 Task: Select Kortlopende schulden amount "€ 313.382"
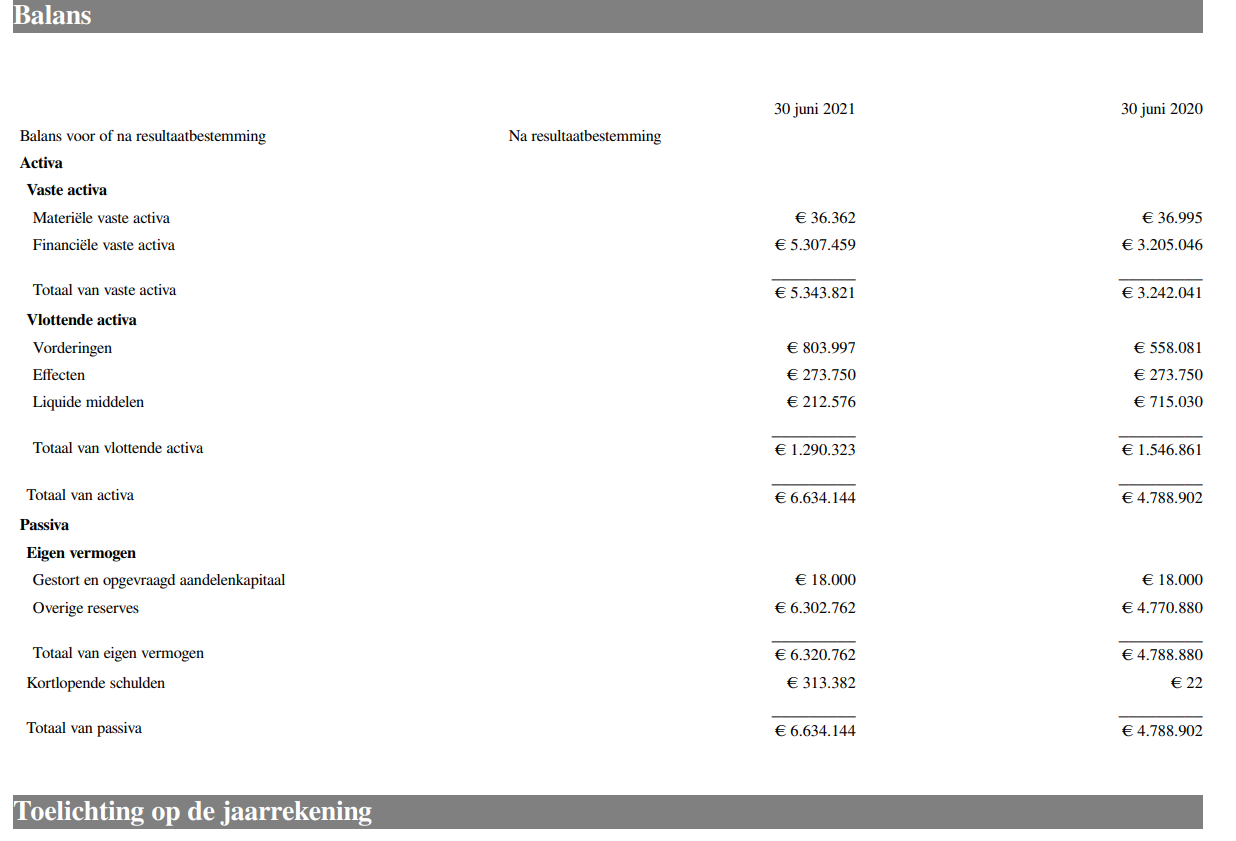click(821, 683)
